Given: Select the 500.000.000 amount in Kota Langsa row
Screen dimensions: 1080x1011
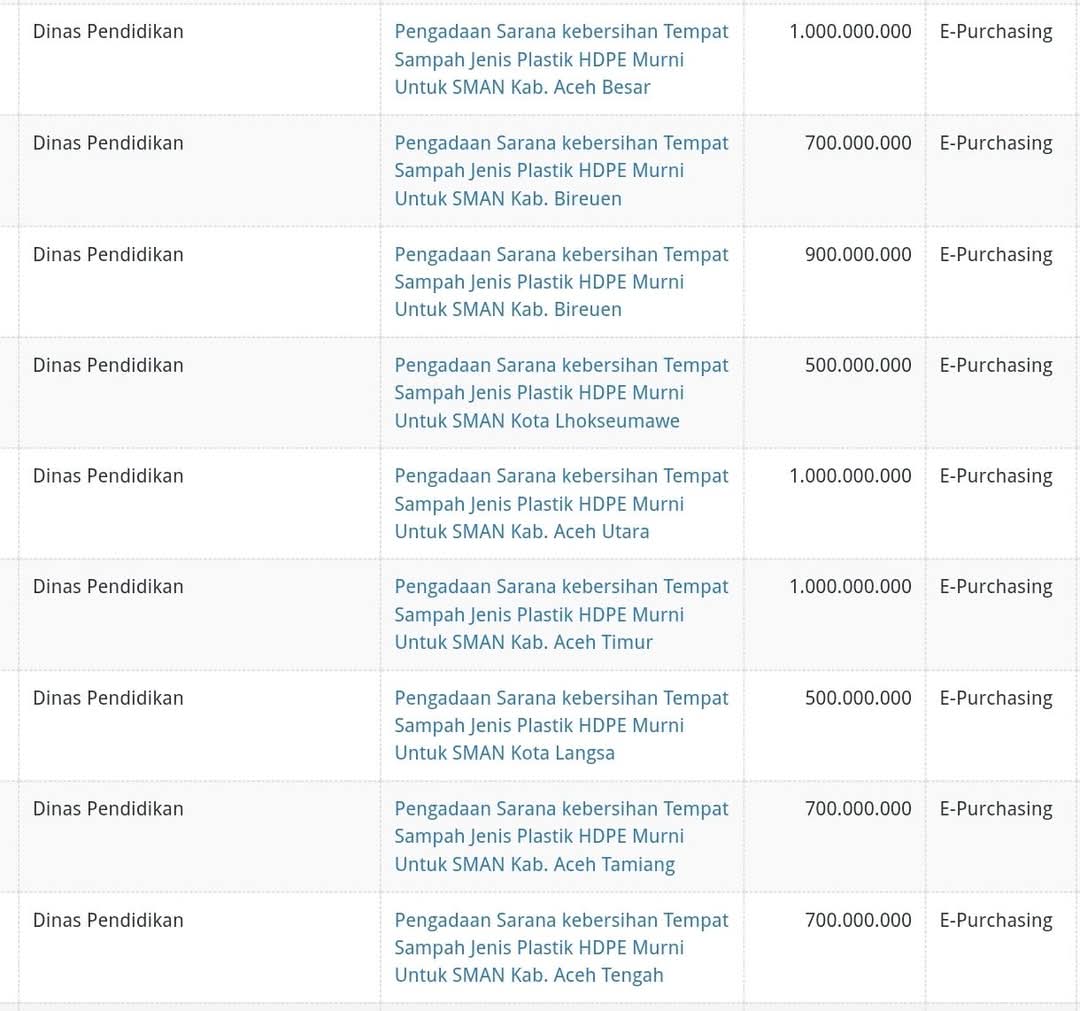Looking at the screenshot, I should point(858,698).
